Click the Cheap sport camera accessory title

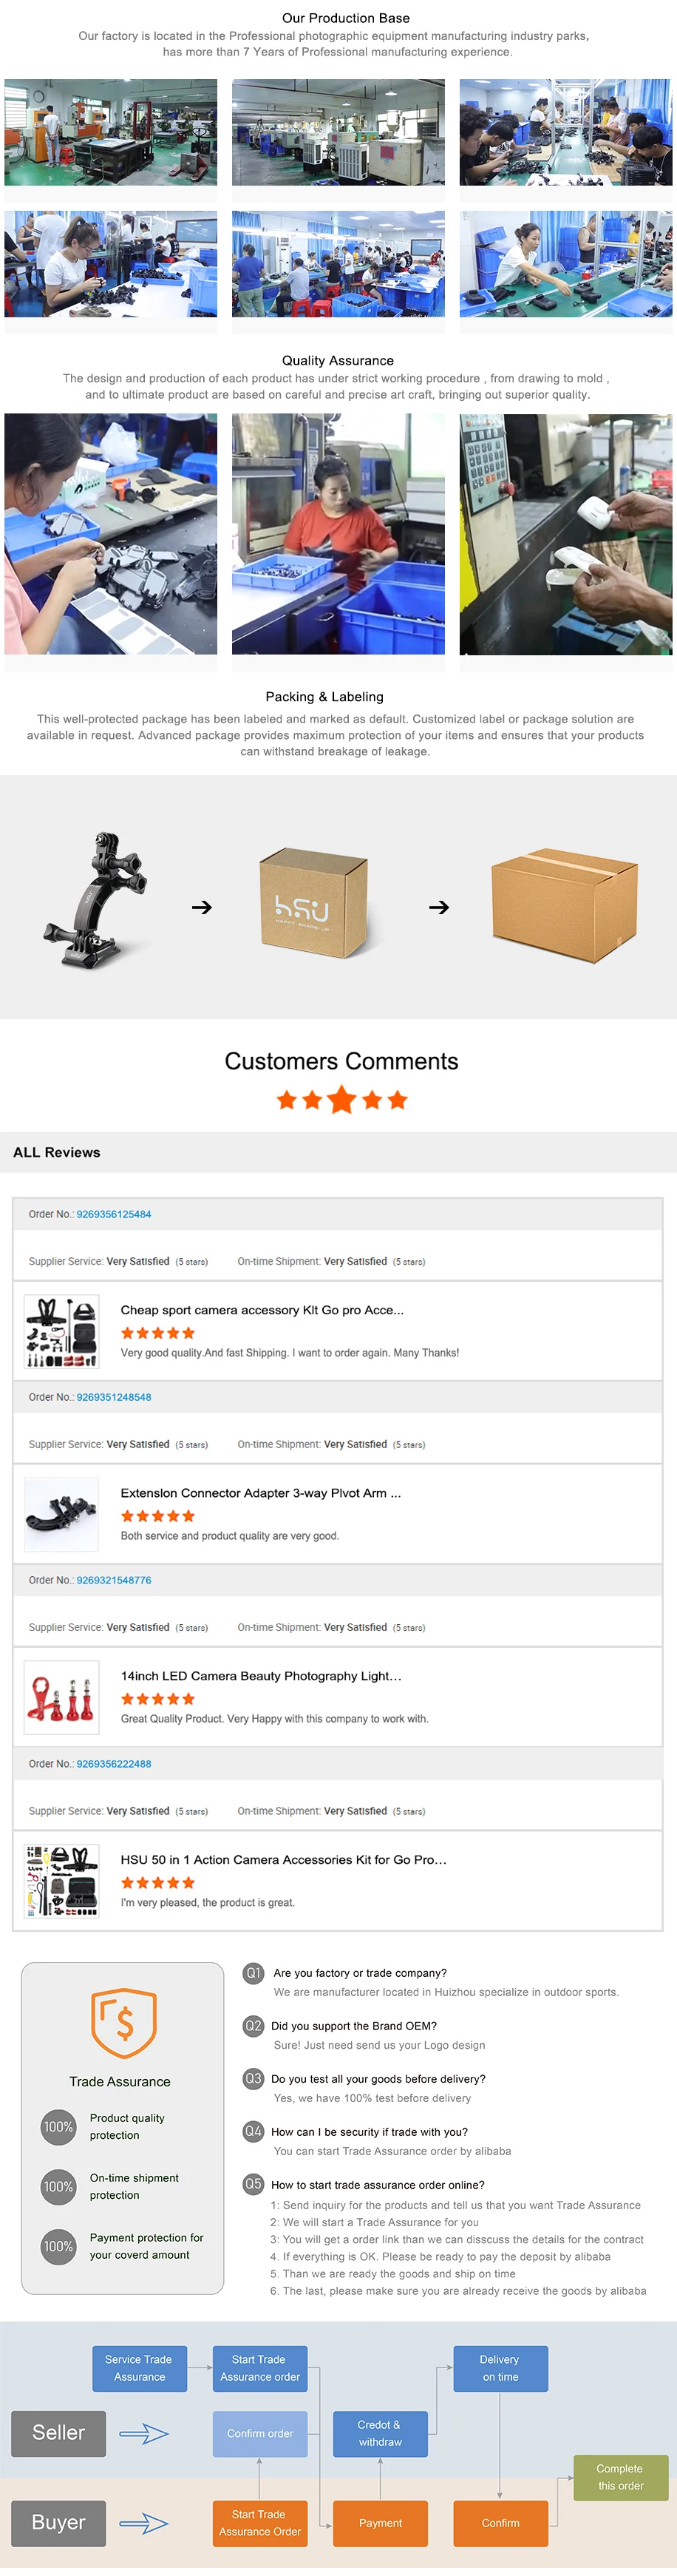coord(262,1310)
